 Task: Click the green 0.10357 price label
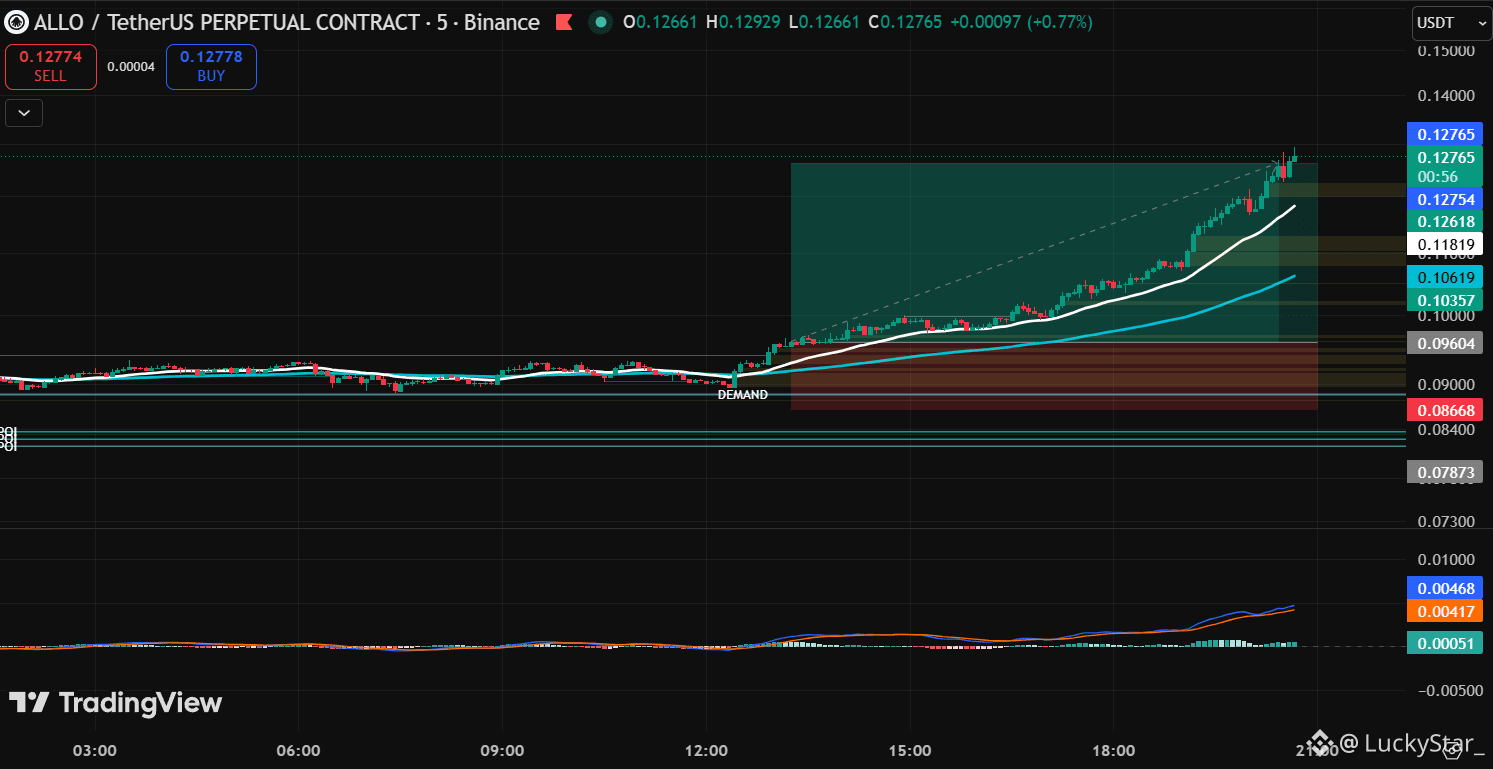(x=1446, y=300)
